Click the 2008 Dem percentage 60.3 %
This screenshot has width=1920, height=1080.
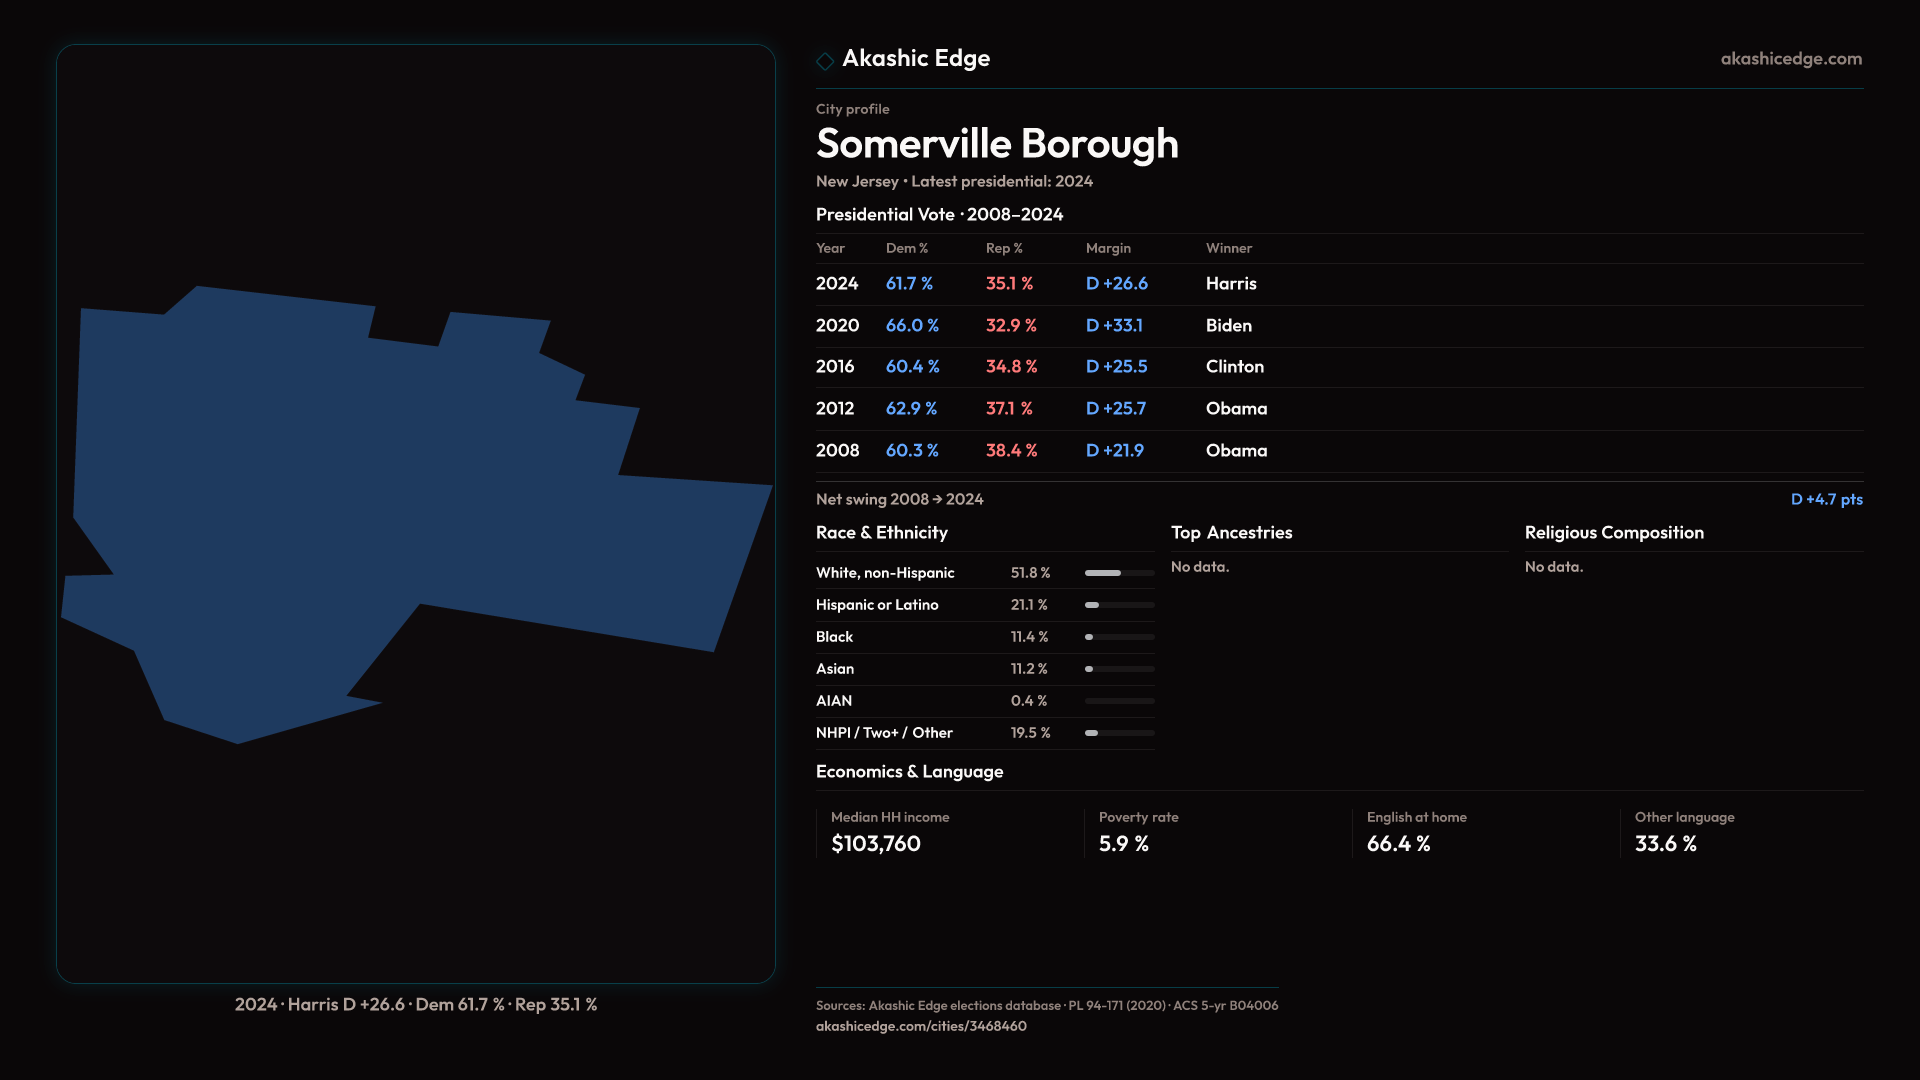click(x=911, y=451)
